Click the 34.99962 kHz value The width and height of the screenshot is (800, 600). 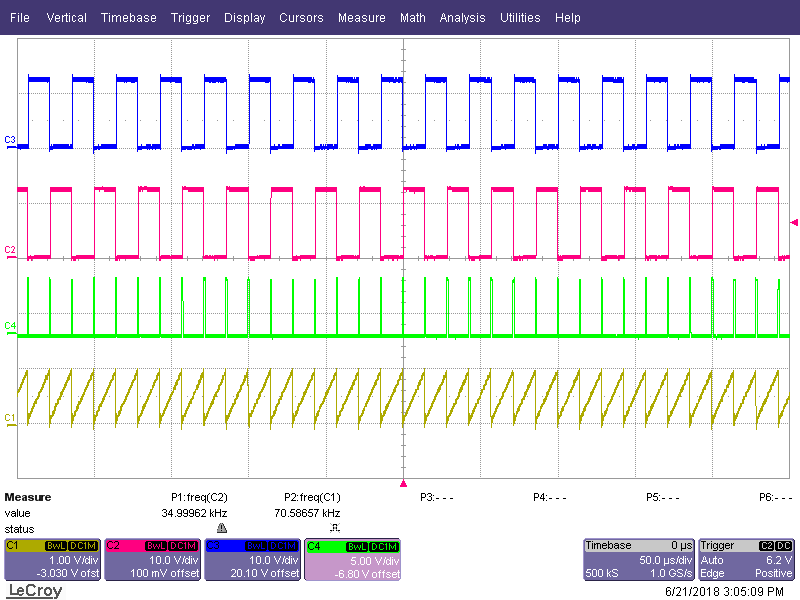tap(194, 513)
